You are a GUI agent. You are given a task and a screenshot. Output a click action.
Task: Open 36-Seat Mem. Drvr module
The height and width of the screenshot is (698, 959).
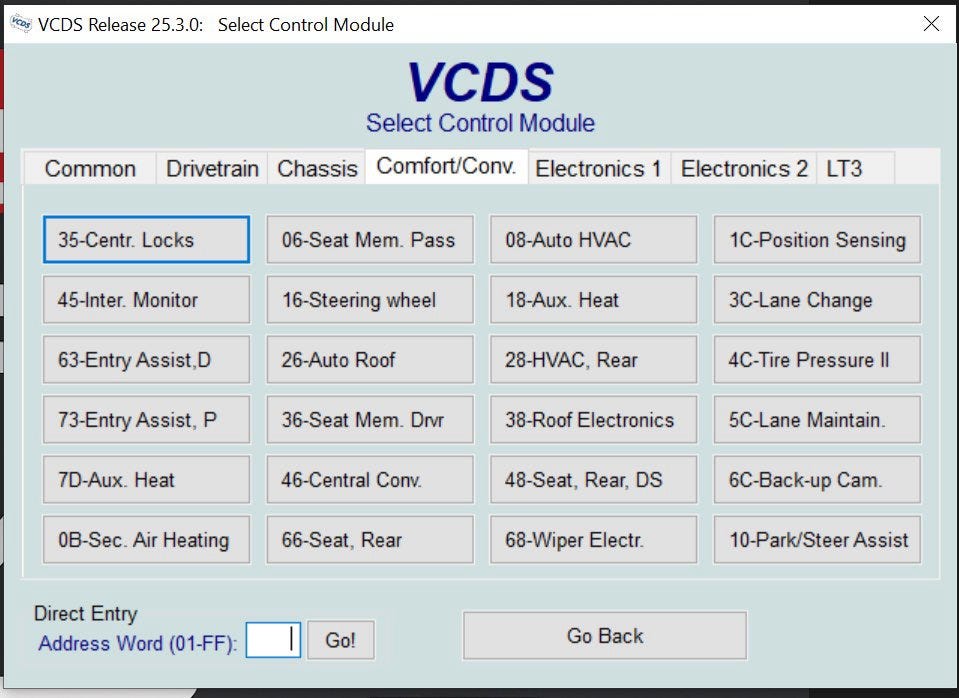pos(369,419)
